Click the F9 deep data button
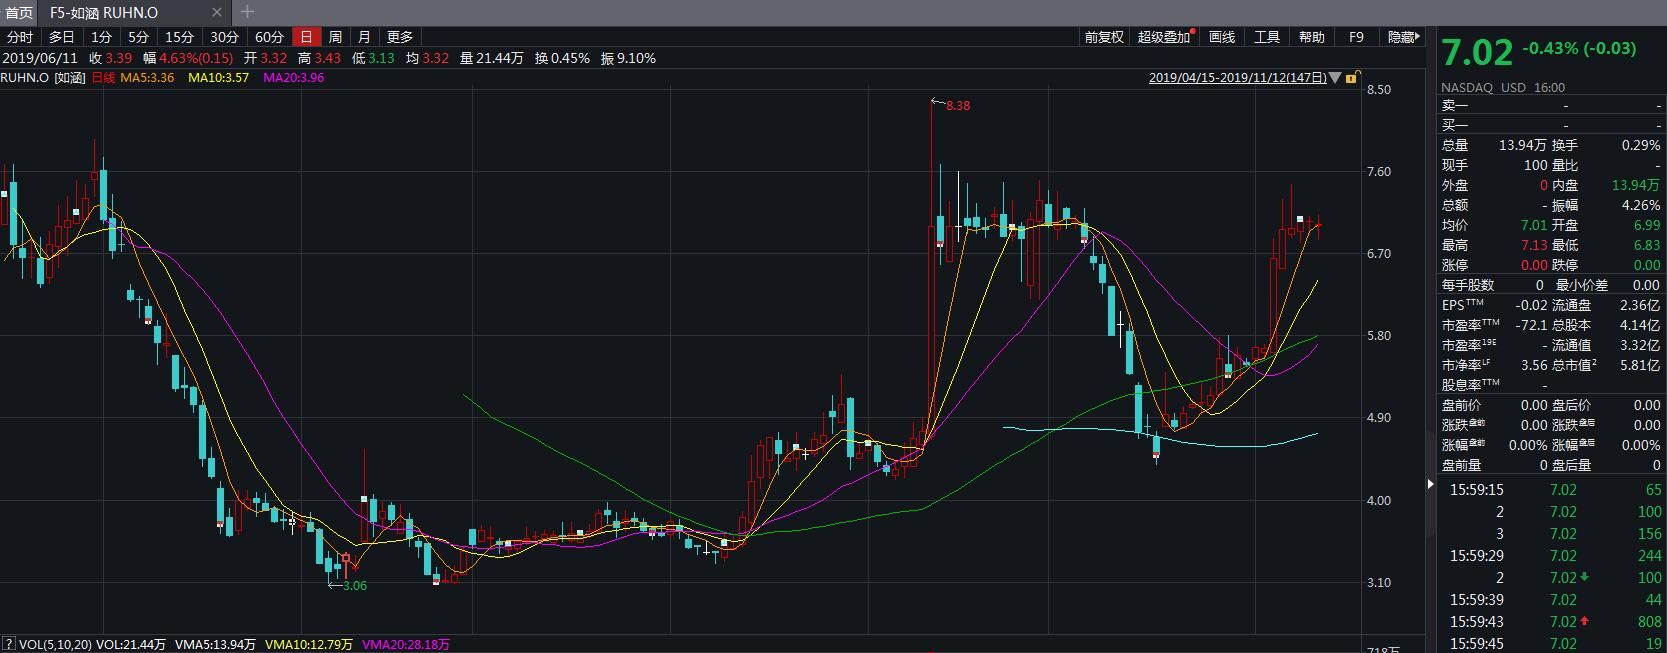The height and width of the screenshot is (653, 1667). pyautogui.click(x=1356, y=37)
